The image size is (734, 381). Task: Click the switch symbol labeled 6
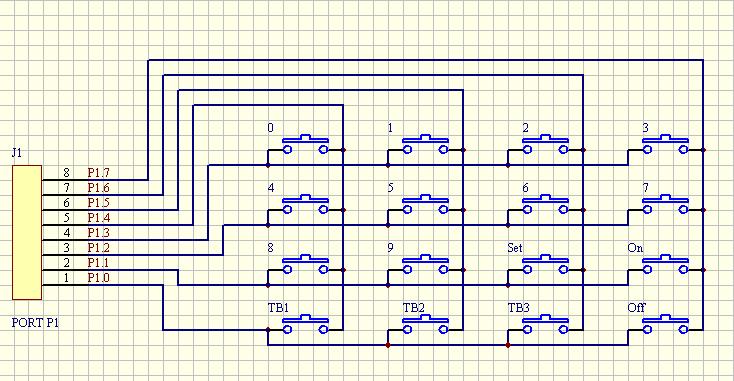tap(545, 204)
